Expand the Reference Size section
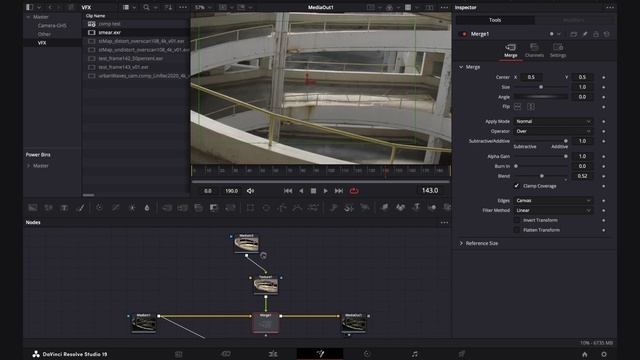 pyautogui.click(x=461, y=243)
